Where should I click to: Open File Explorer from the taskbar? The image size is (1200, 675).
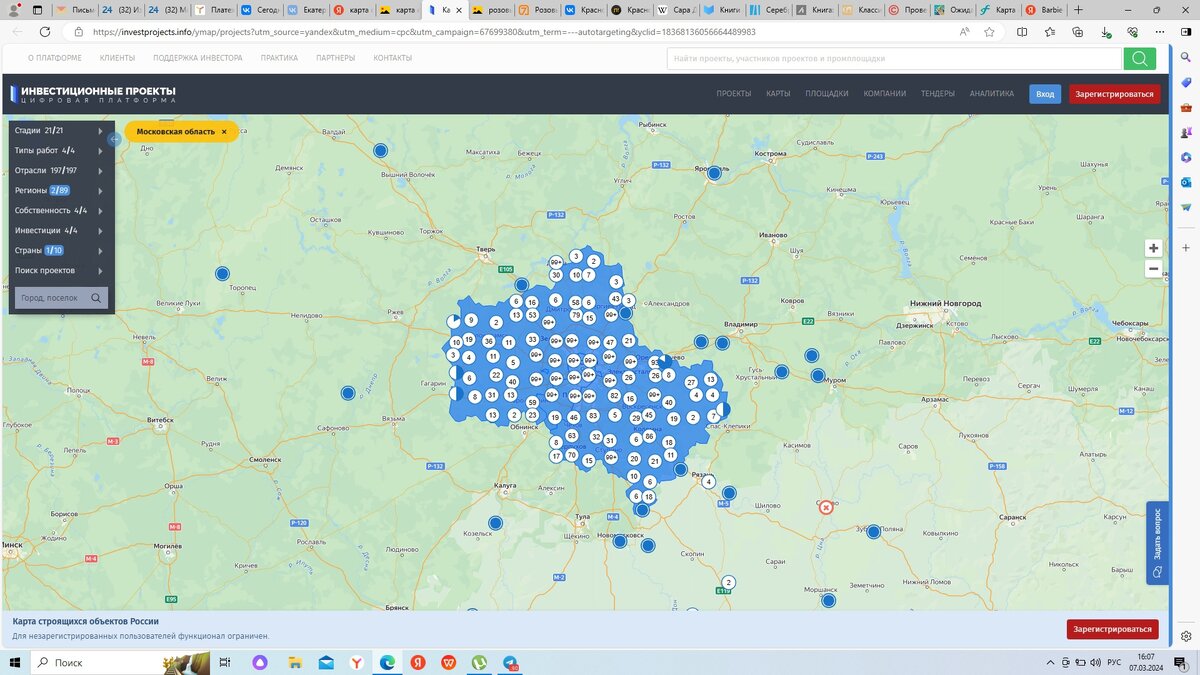295,662
